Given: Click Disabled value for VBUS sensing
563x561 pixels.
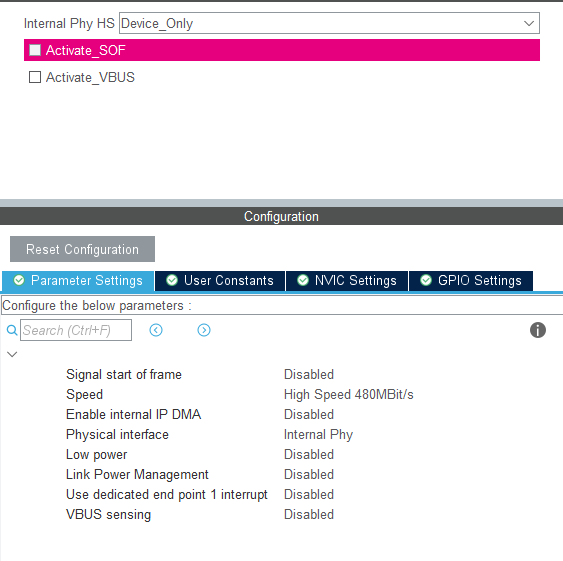Looking at the screenshot, I should [309, 514].
